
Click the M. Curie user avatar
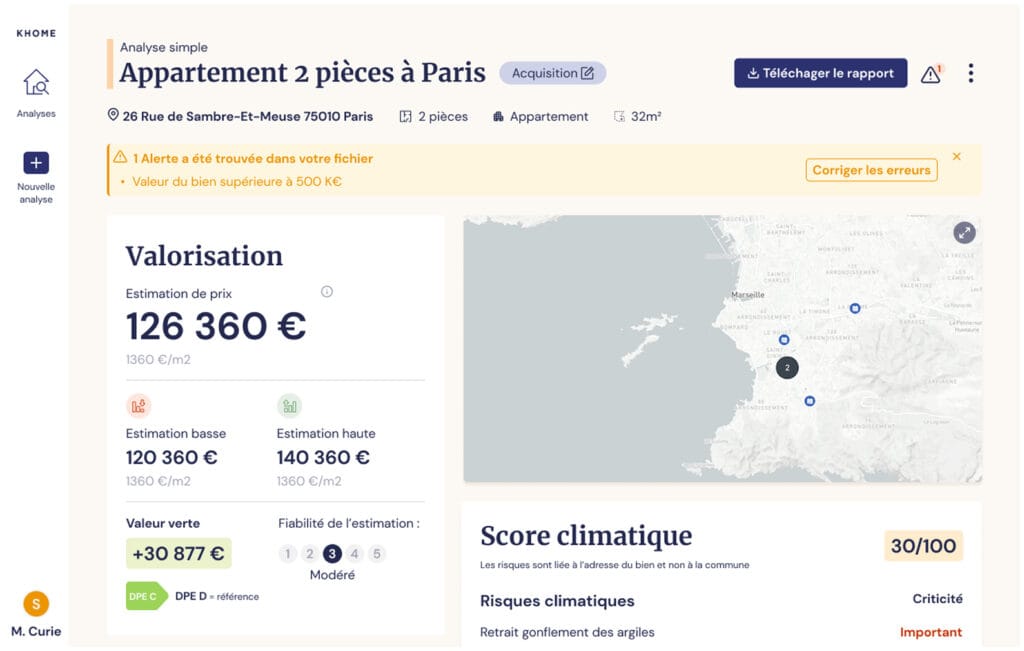36,603
